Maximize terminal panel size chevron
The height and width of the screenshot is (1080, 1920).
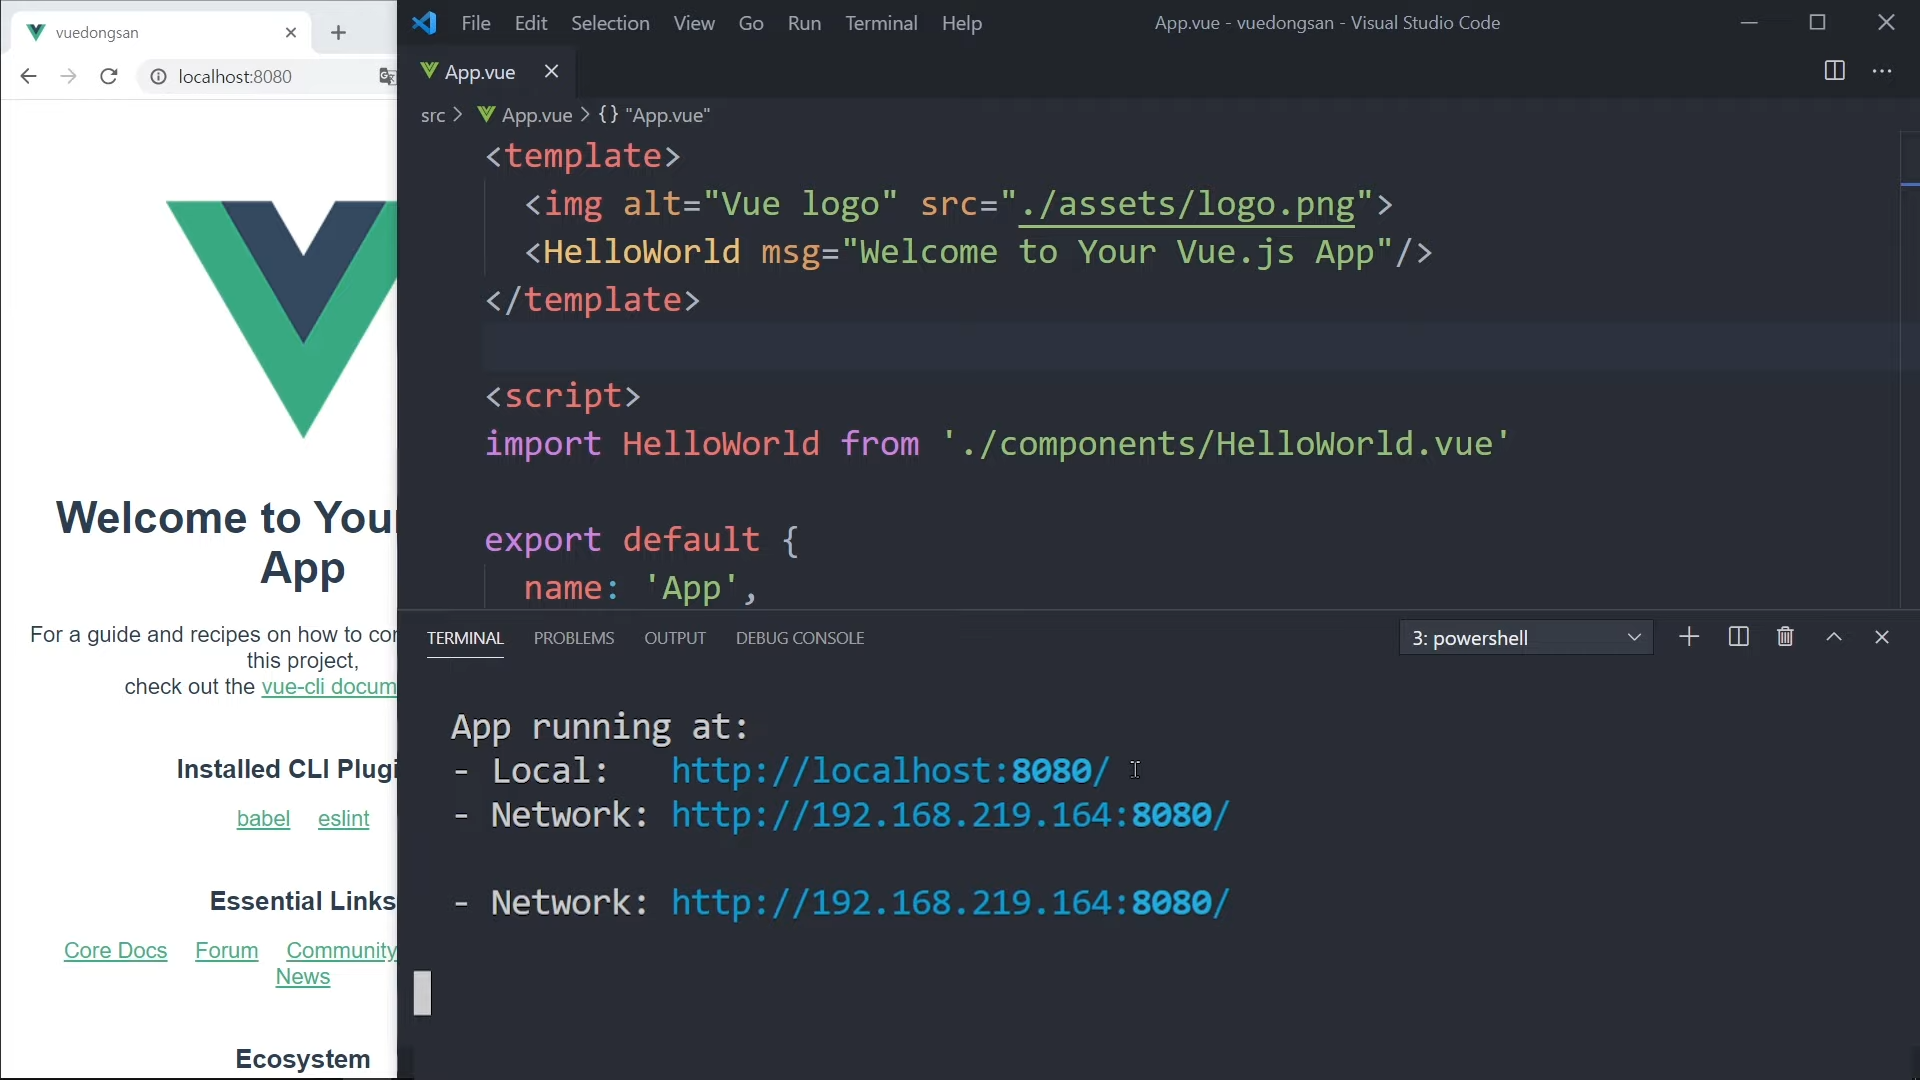(x=1834, y=637)
